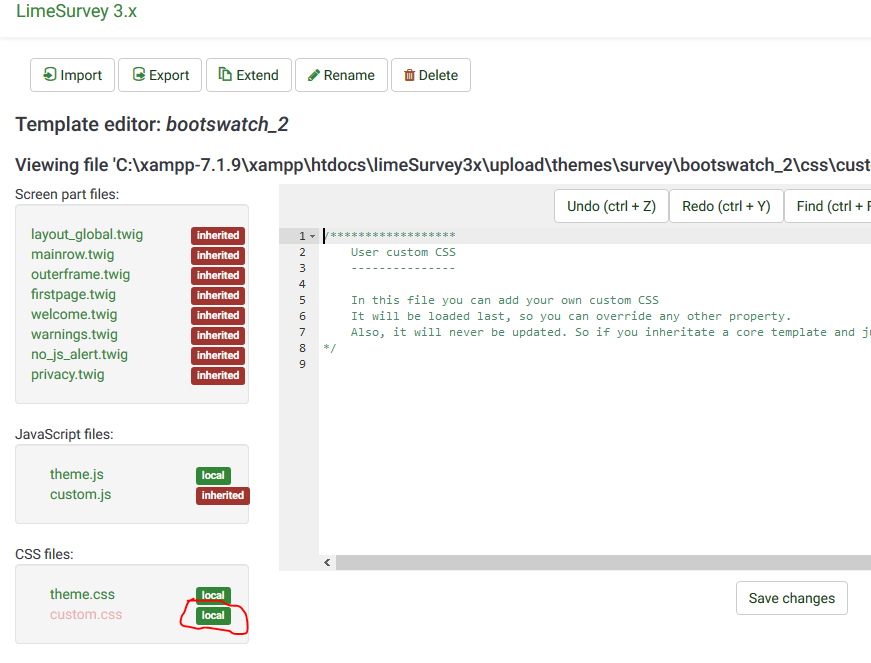
Task: Click the Rename pencil button
Action: click(341, 75)
